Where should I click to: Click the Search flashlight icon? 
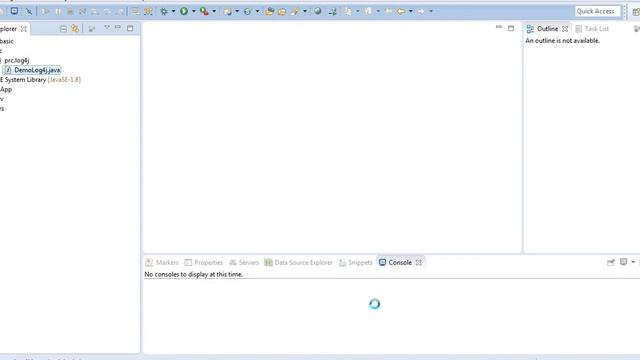pos(295,11)
